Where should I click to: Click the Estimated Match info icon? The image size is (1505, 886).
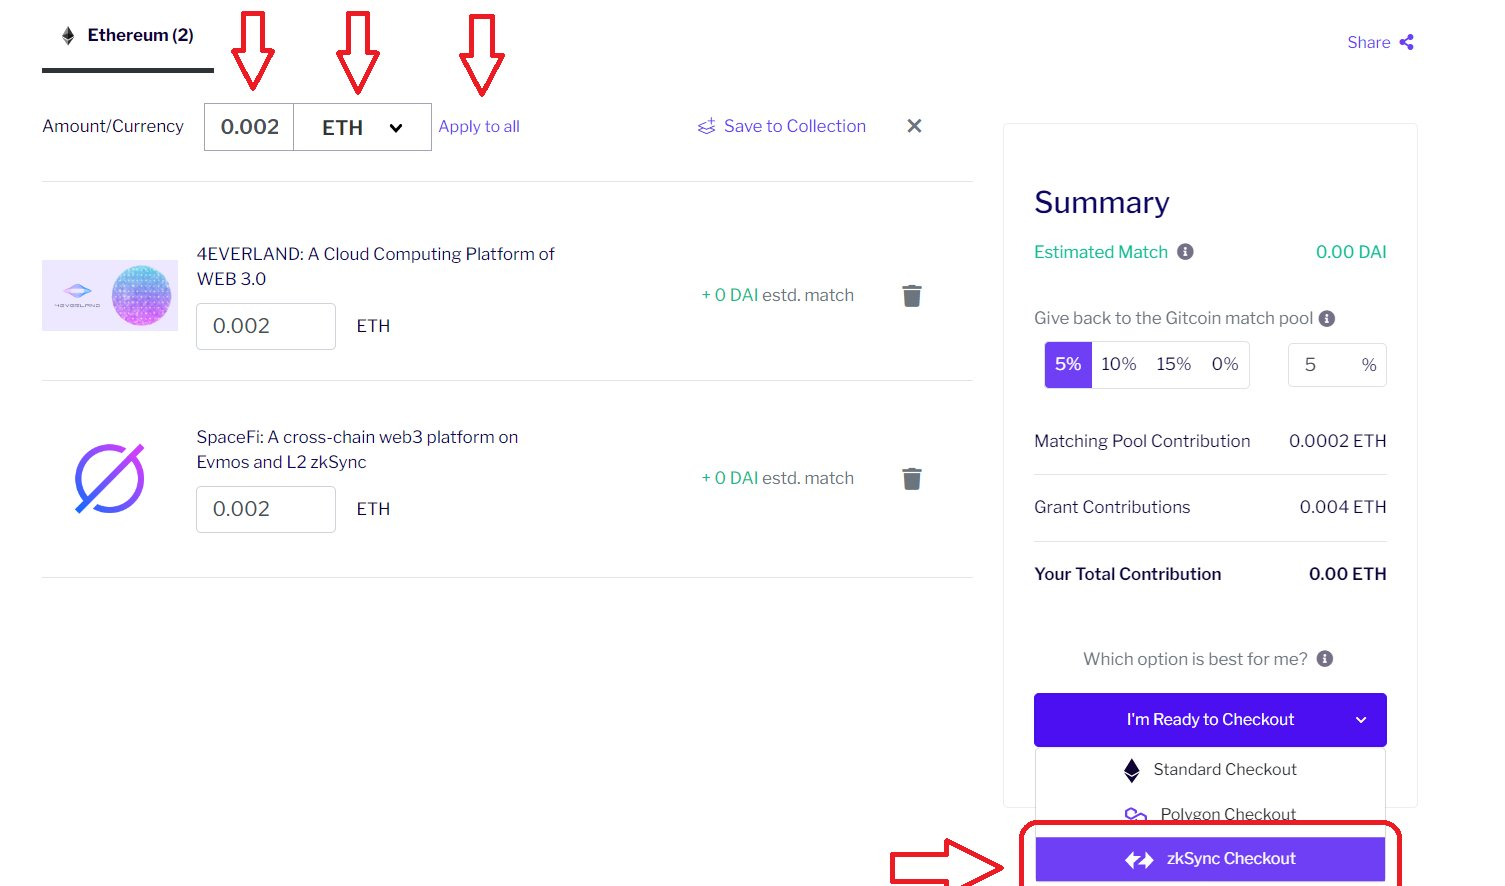tap(1185, 252)
